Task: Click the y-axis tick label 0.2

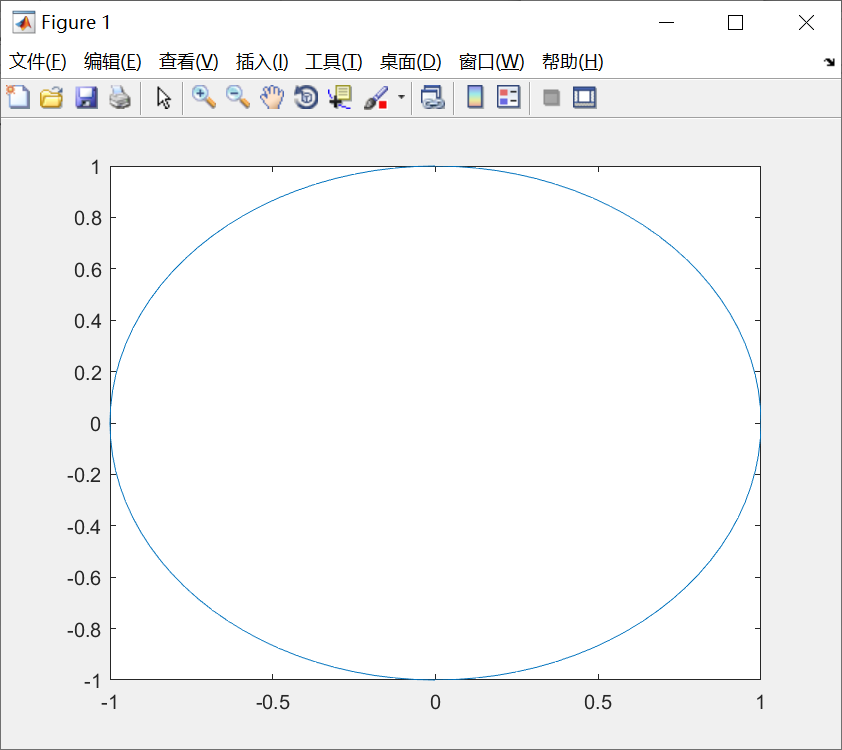Action: click(88, 373)
